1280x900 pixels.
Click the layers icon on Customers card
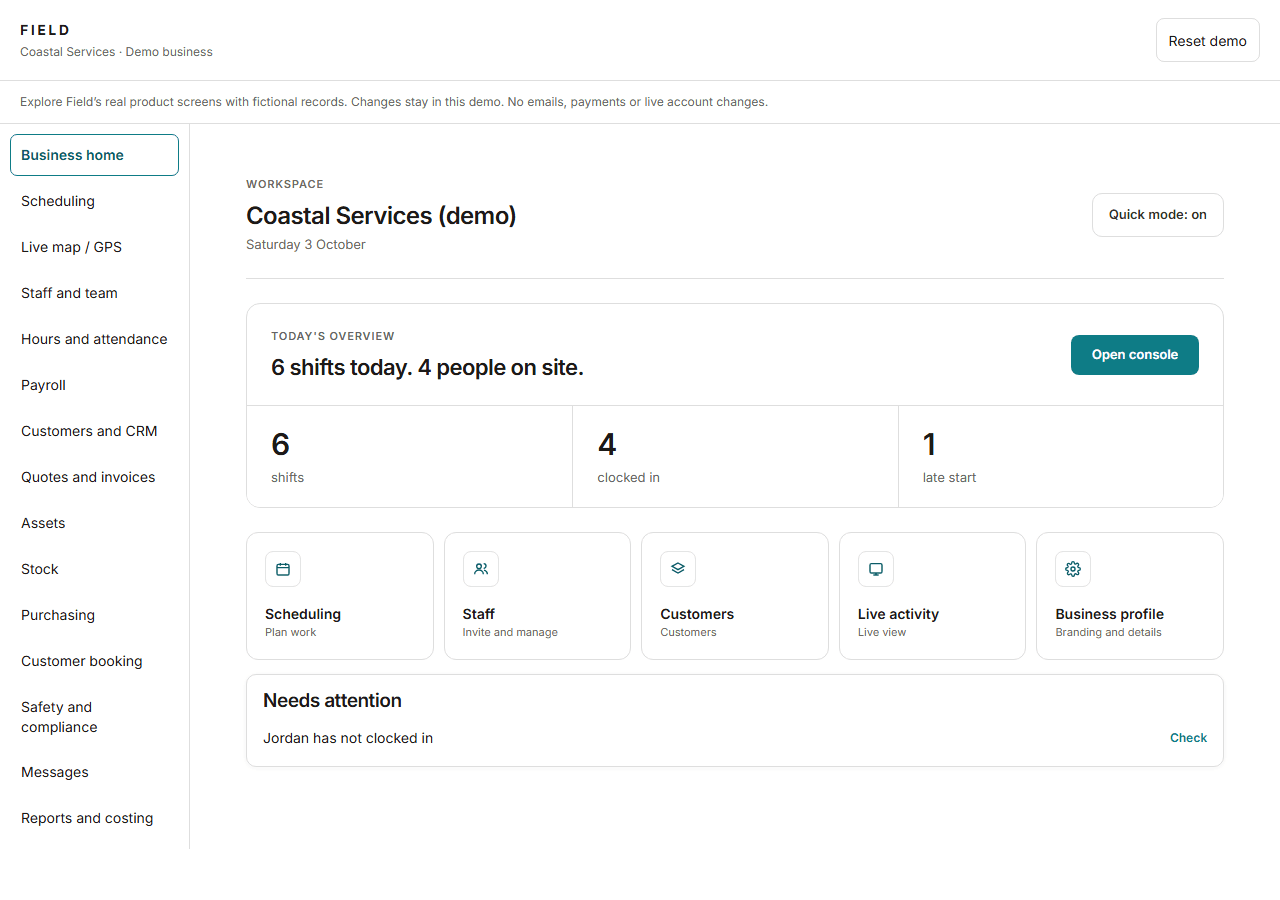678,569
